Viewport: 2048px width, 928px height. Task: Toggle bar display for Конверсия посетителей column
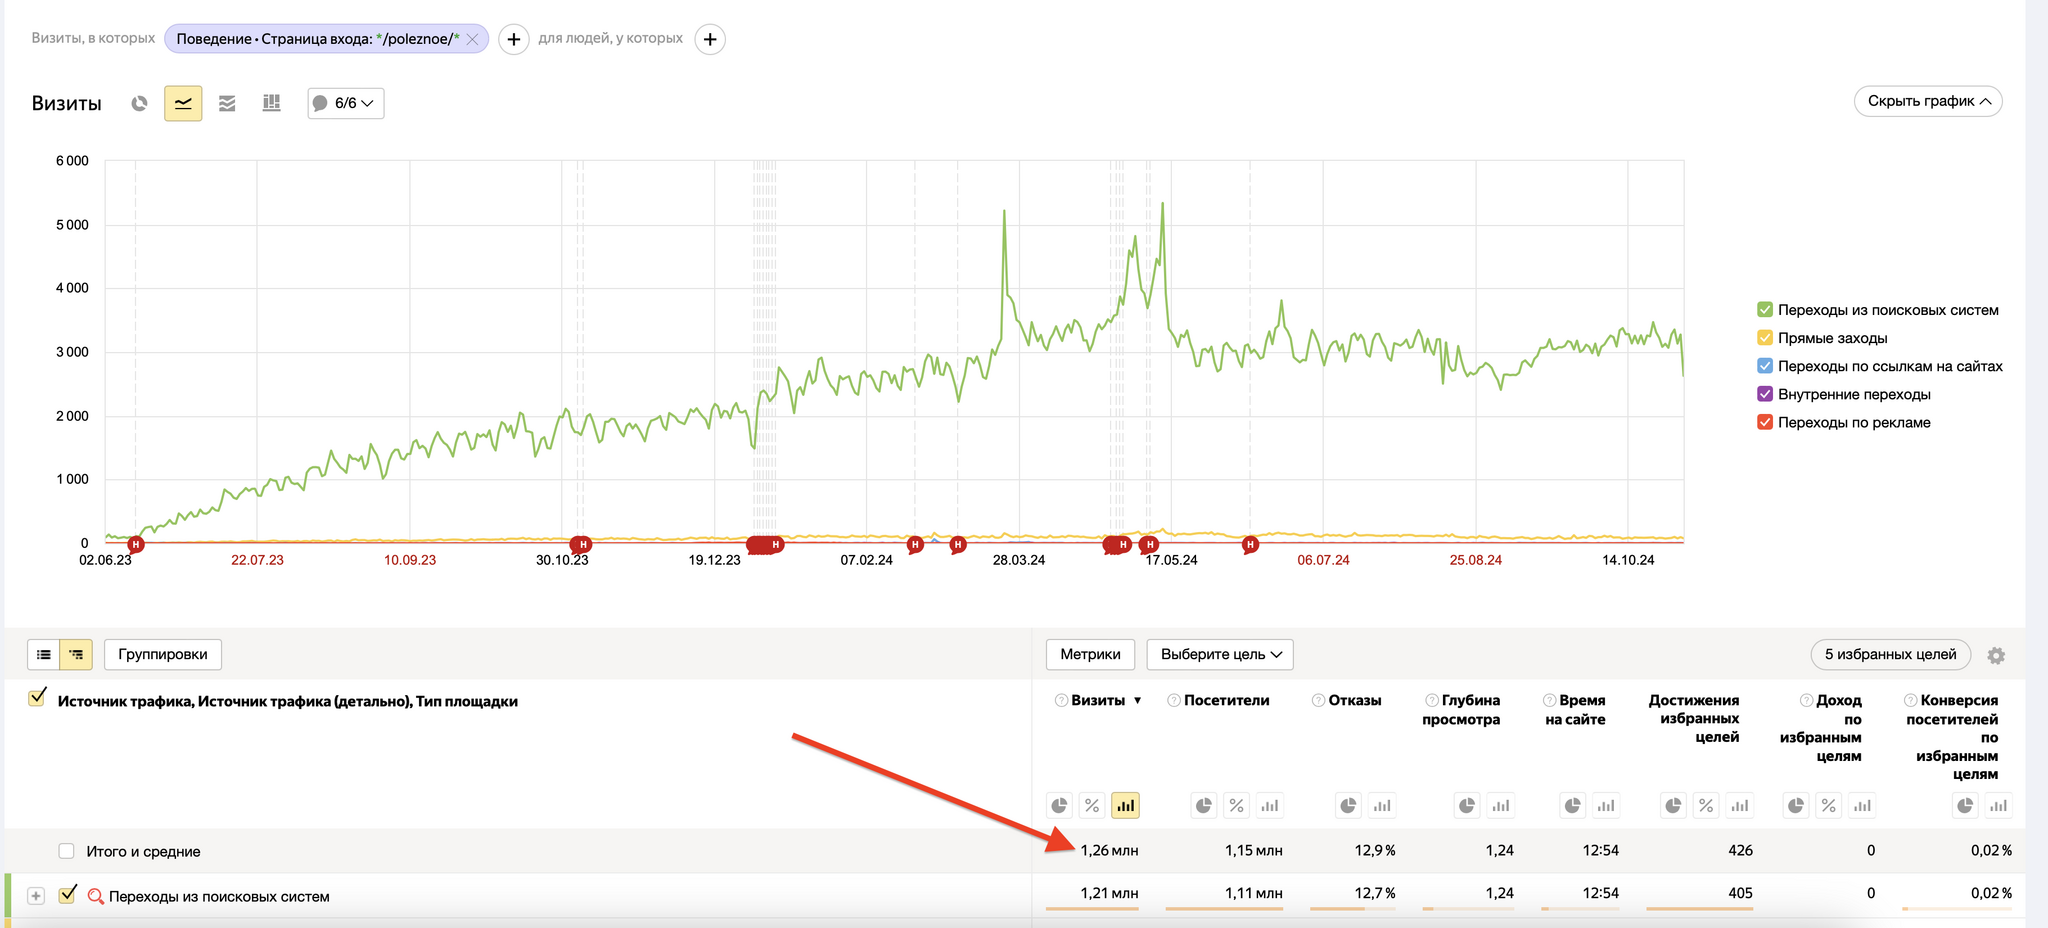click(x=1998, y=805)
